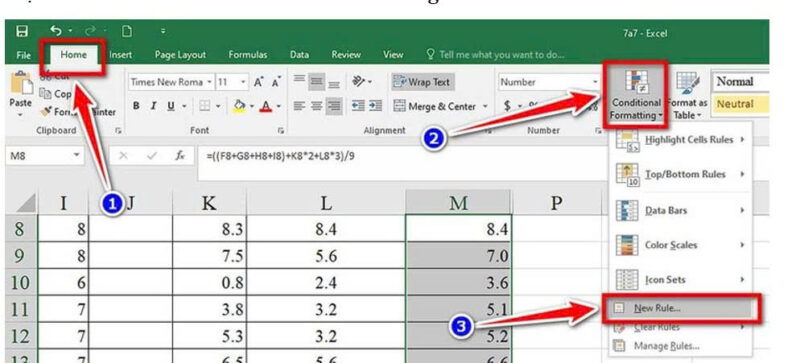Viewport: 800px width, 363px height.
Task: Apply the Neutral cell style
Action: [739, 104]
